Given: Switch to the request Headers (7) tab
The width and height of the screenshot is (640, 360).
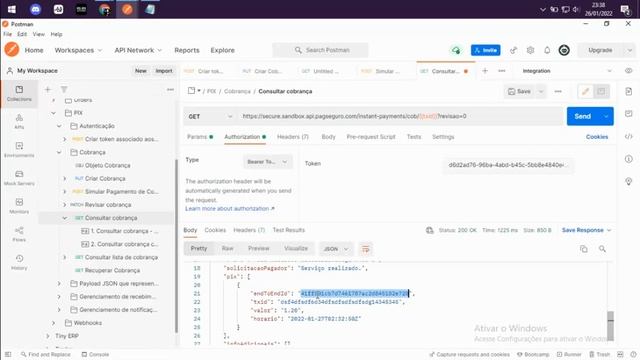Looking at the screenshot, I should pos(293,137).
